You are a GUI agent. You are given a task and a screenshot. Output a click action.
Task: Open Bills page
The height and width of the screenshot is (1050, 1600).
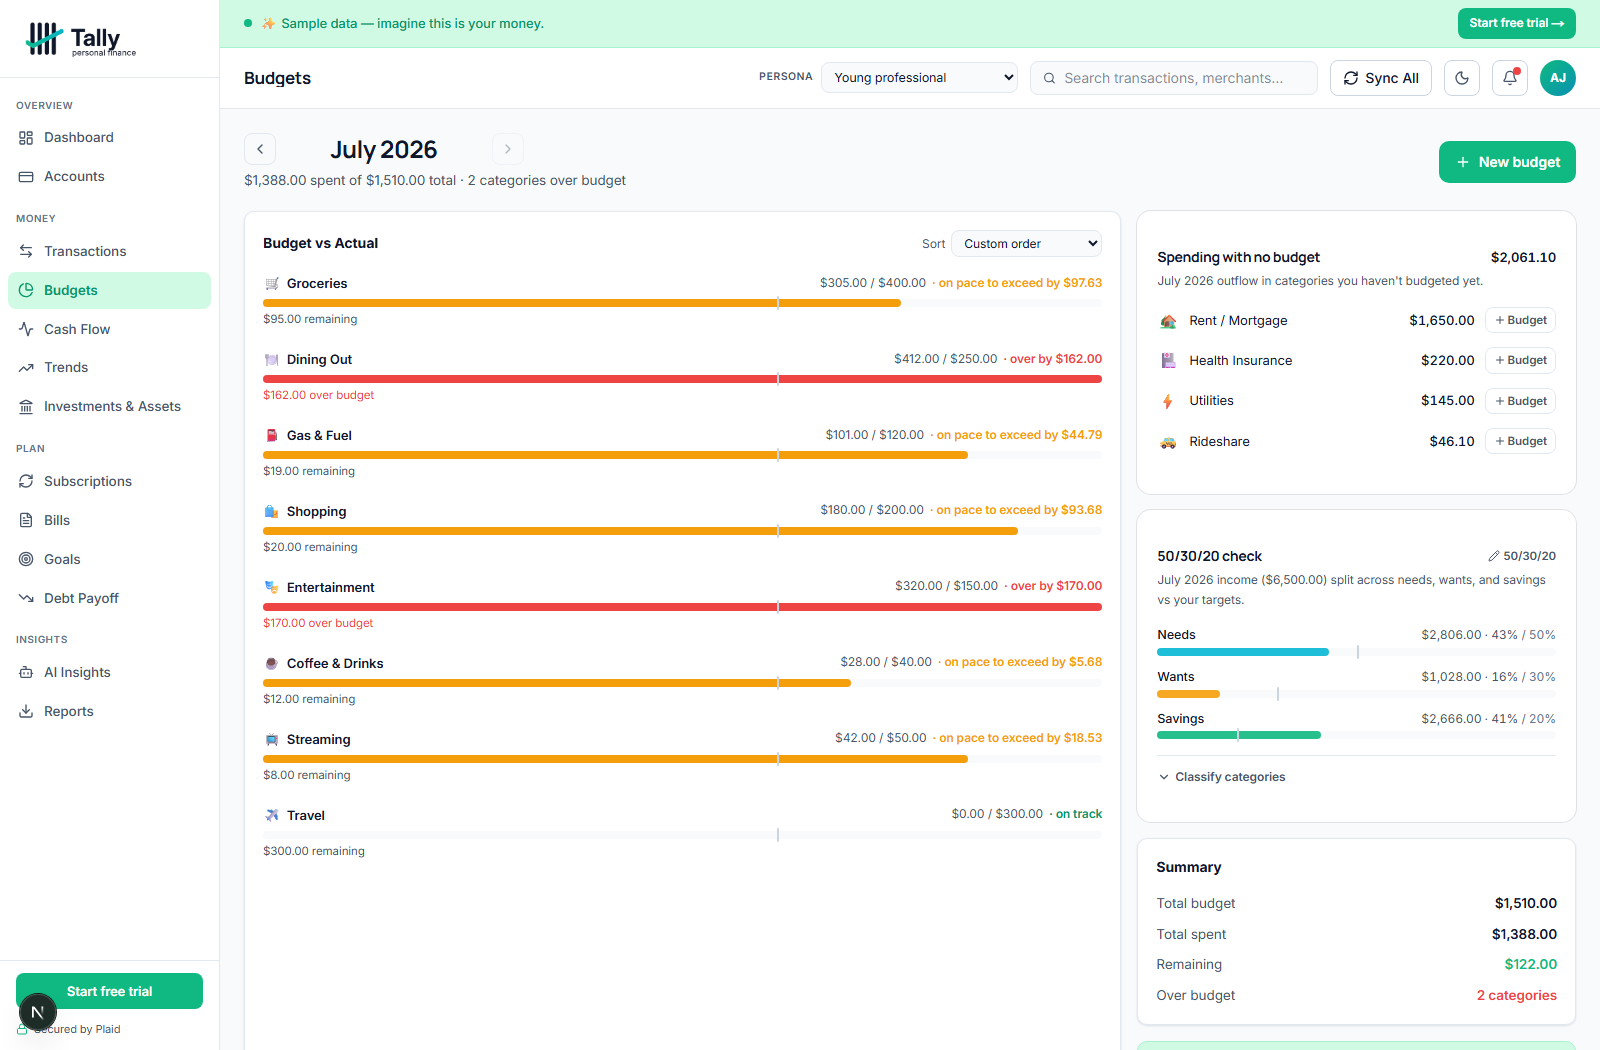coord(110,521)
